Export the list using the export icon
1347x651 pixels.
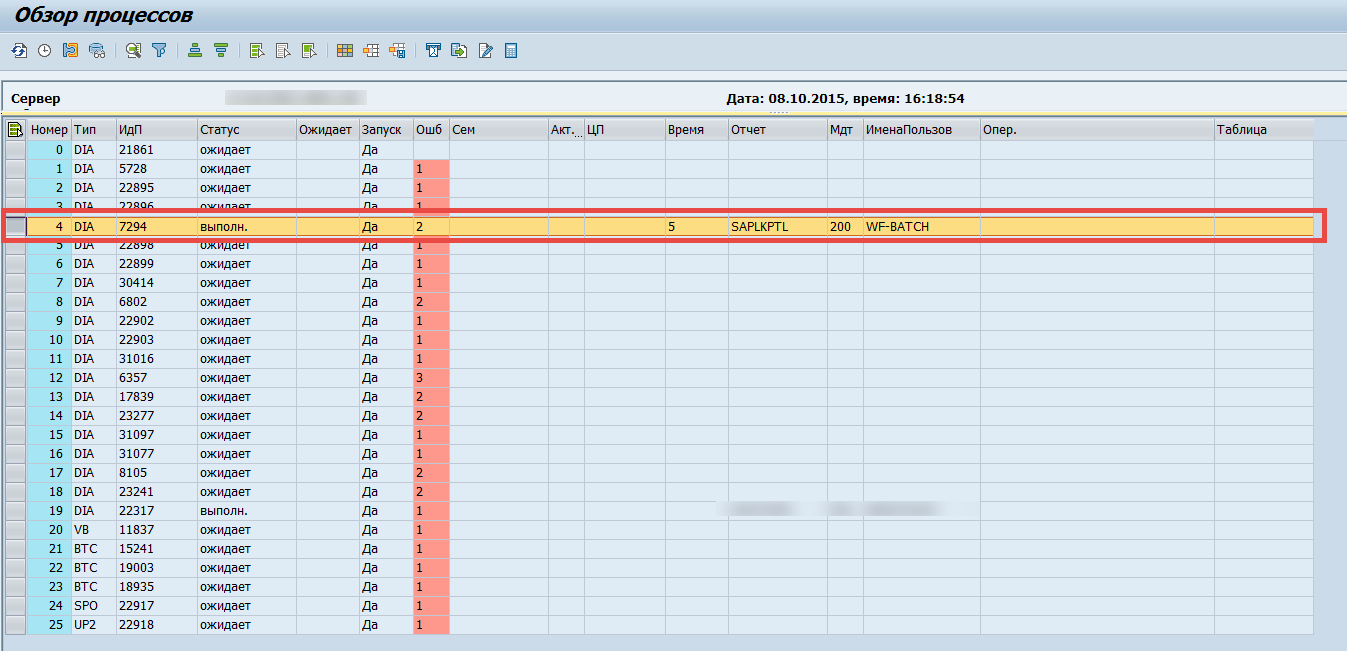(x=459, y=50)
